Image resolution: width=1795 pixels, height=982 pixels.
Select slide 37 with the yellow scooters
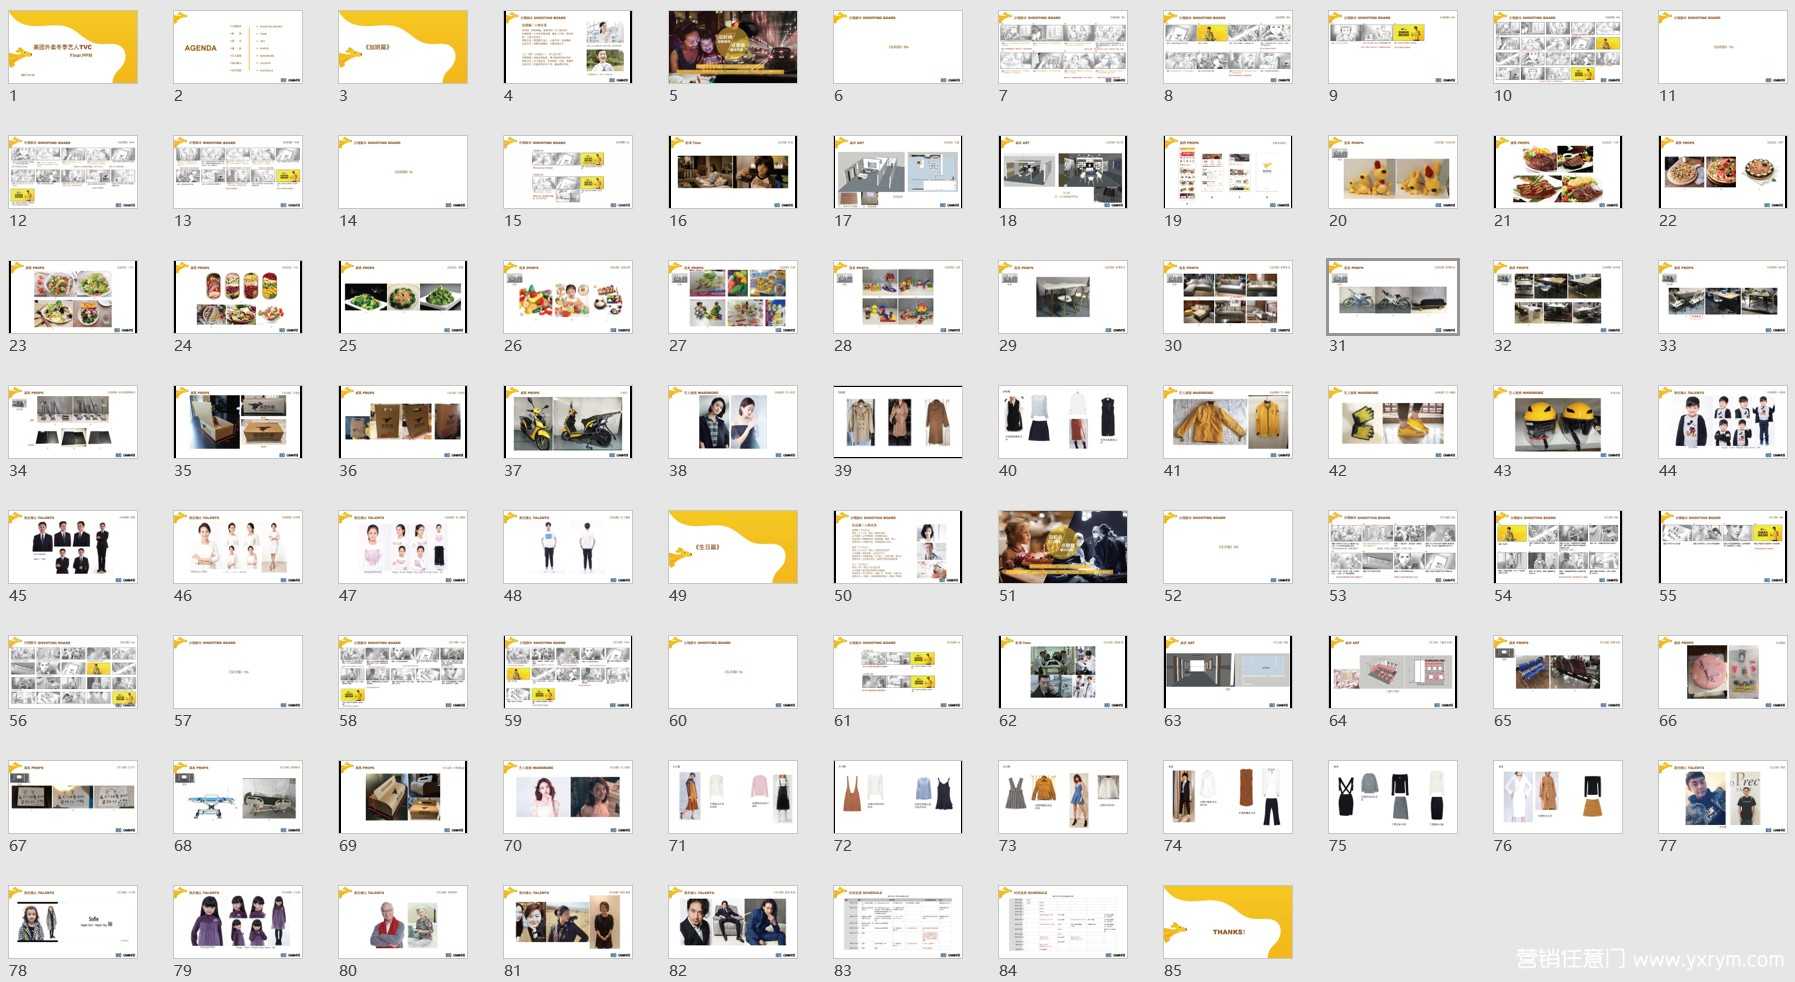tap(568, 422)
